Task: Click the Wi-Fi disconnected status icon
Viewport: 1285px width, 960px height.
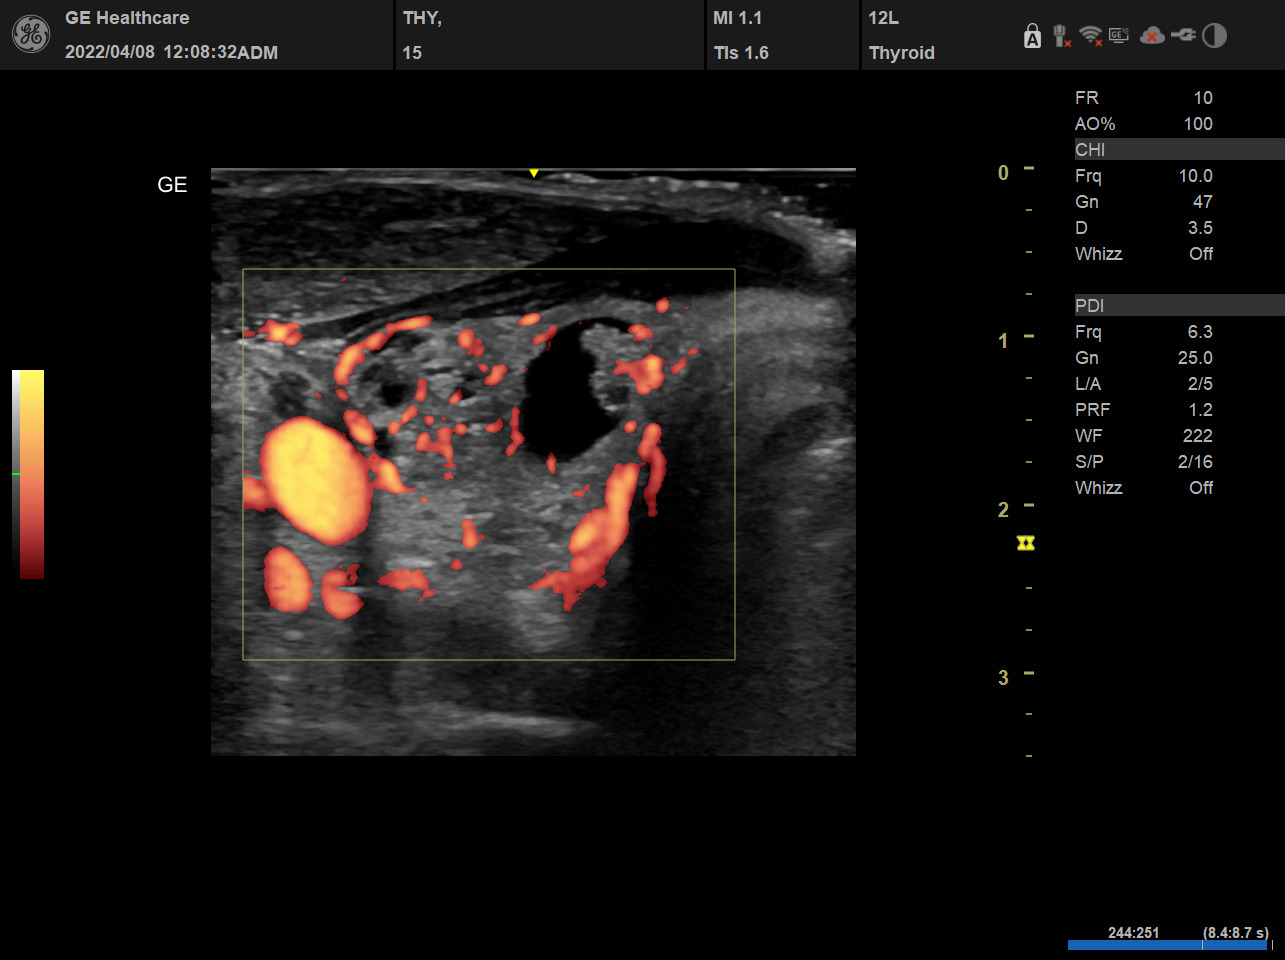Action: [1091, 37]
